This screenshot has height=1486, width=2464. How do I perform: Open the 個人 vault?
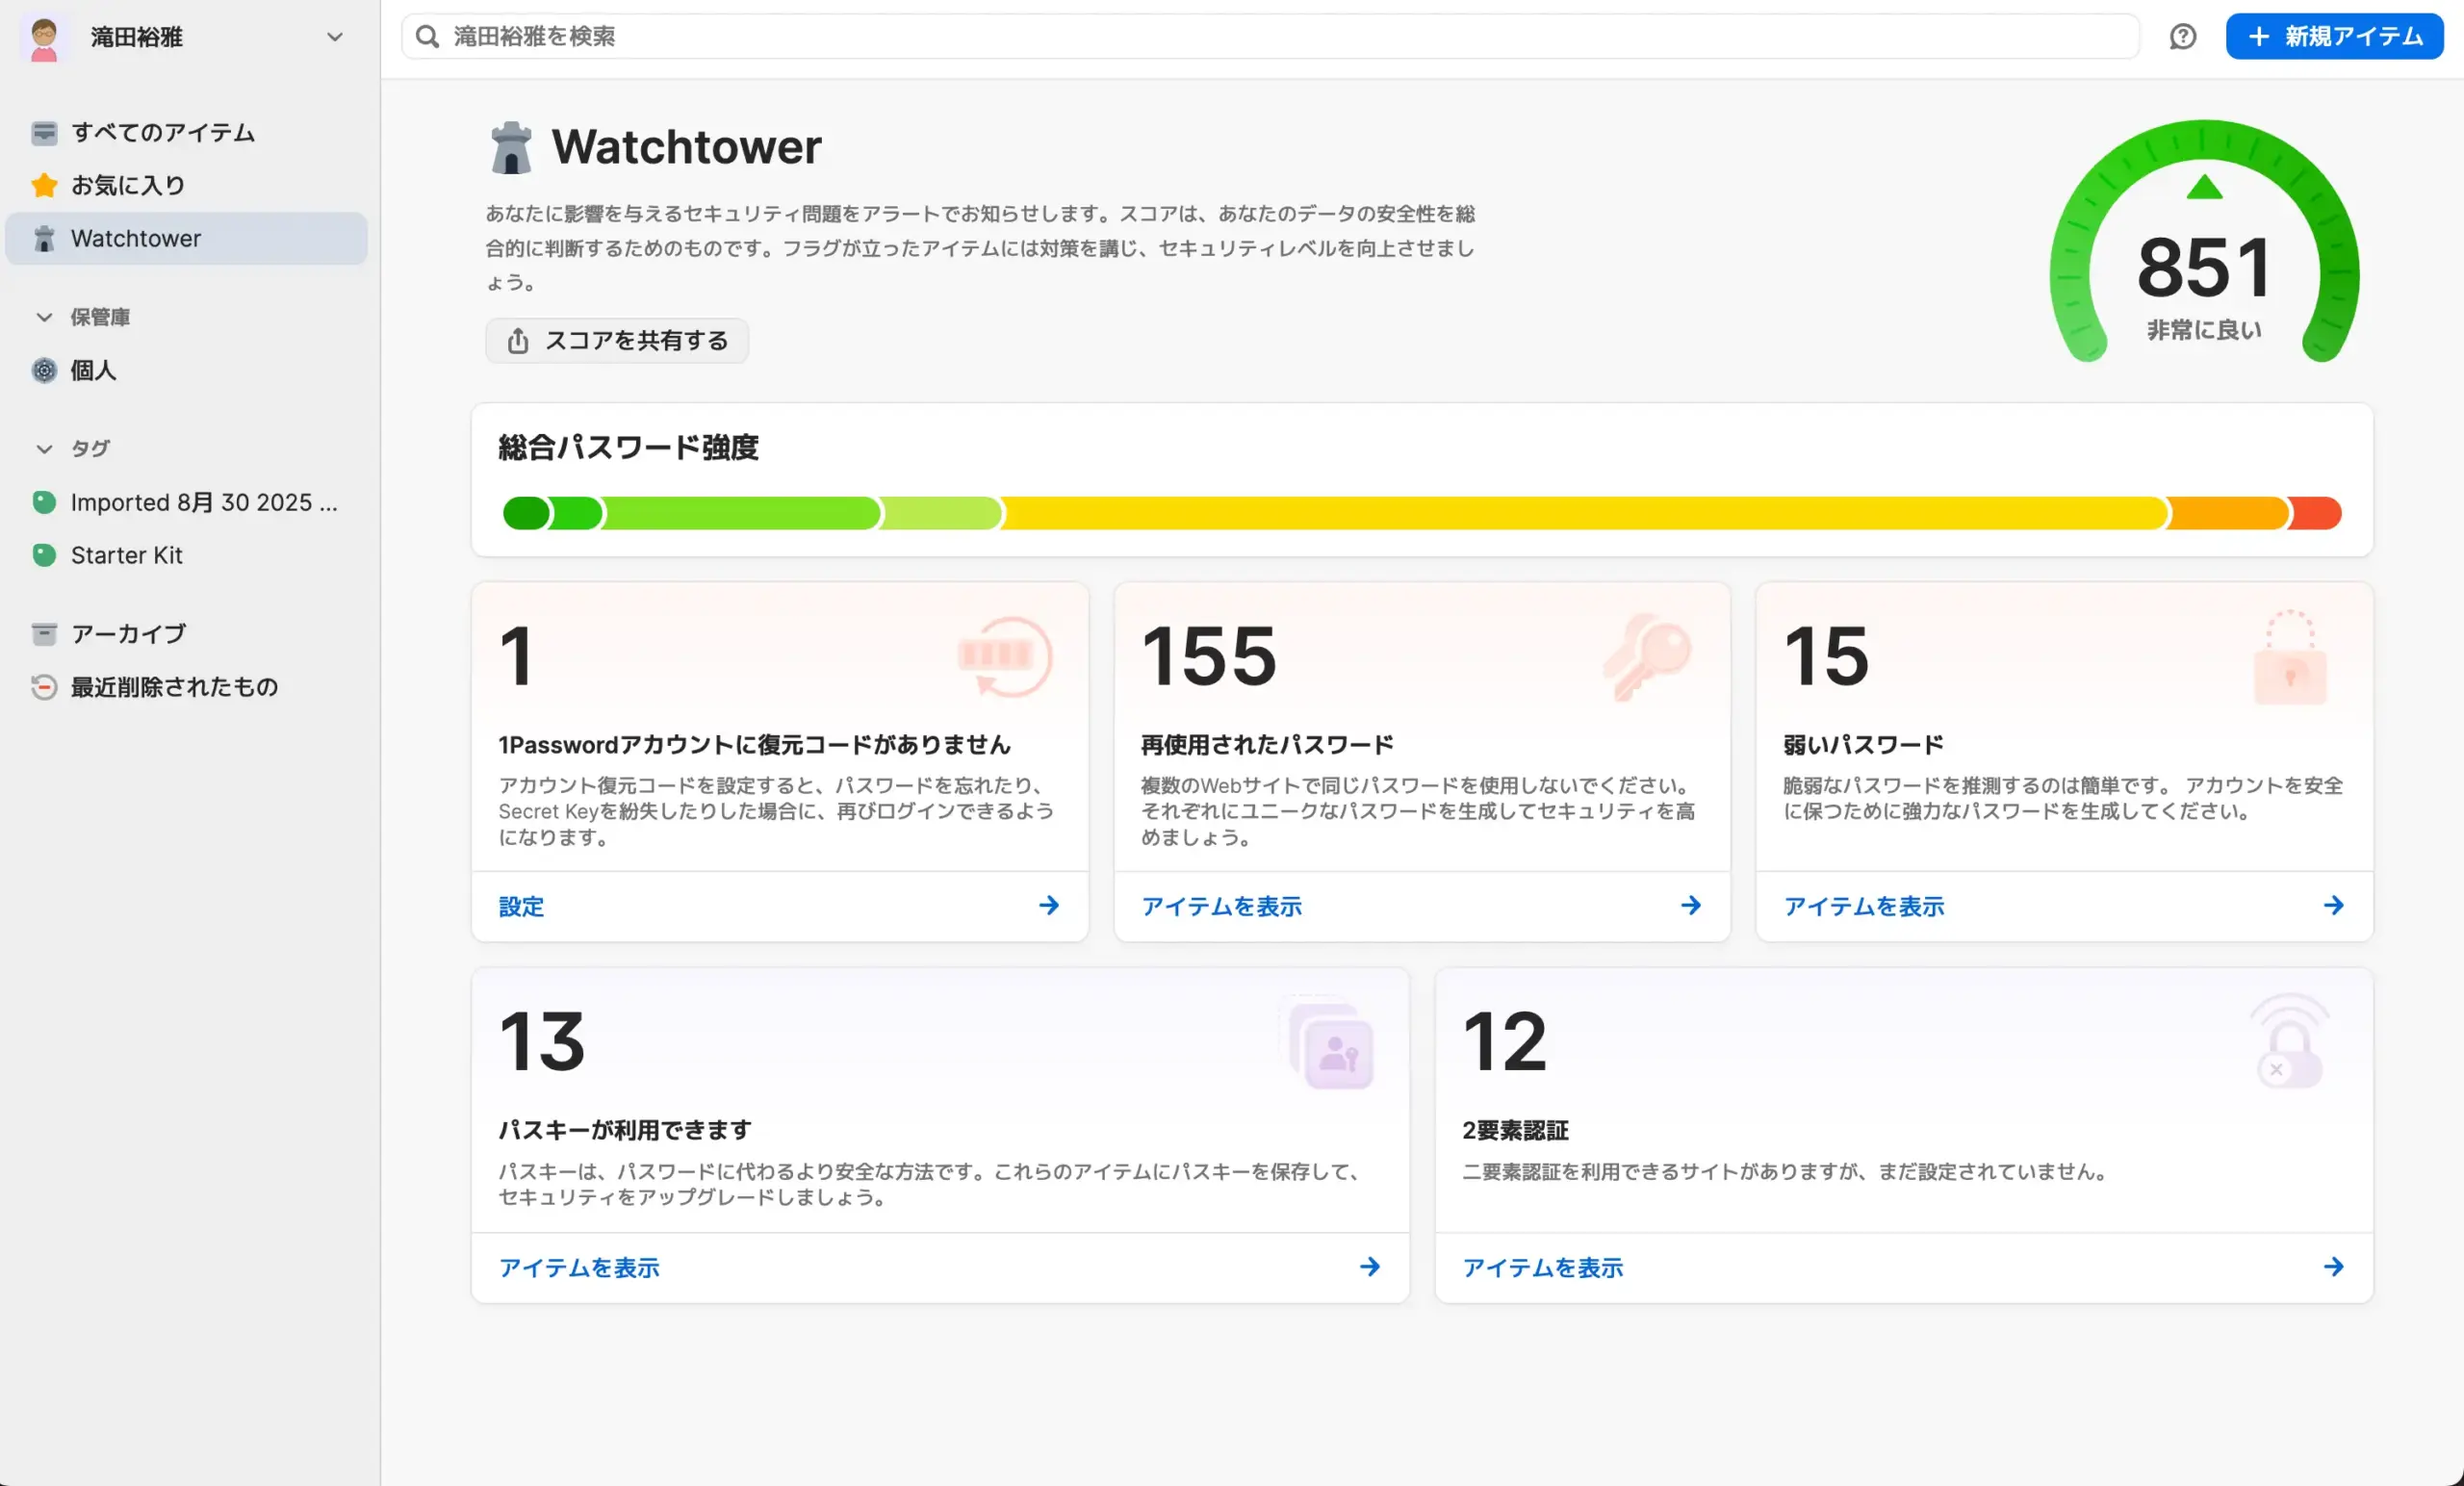[x=186, y=370]
